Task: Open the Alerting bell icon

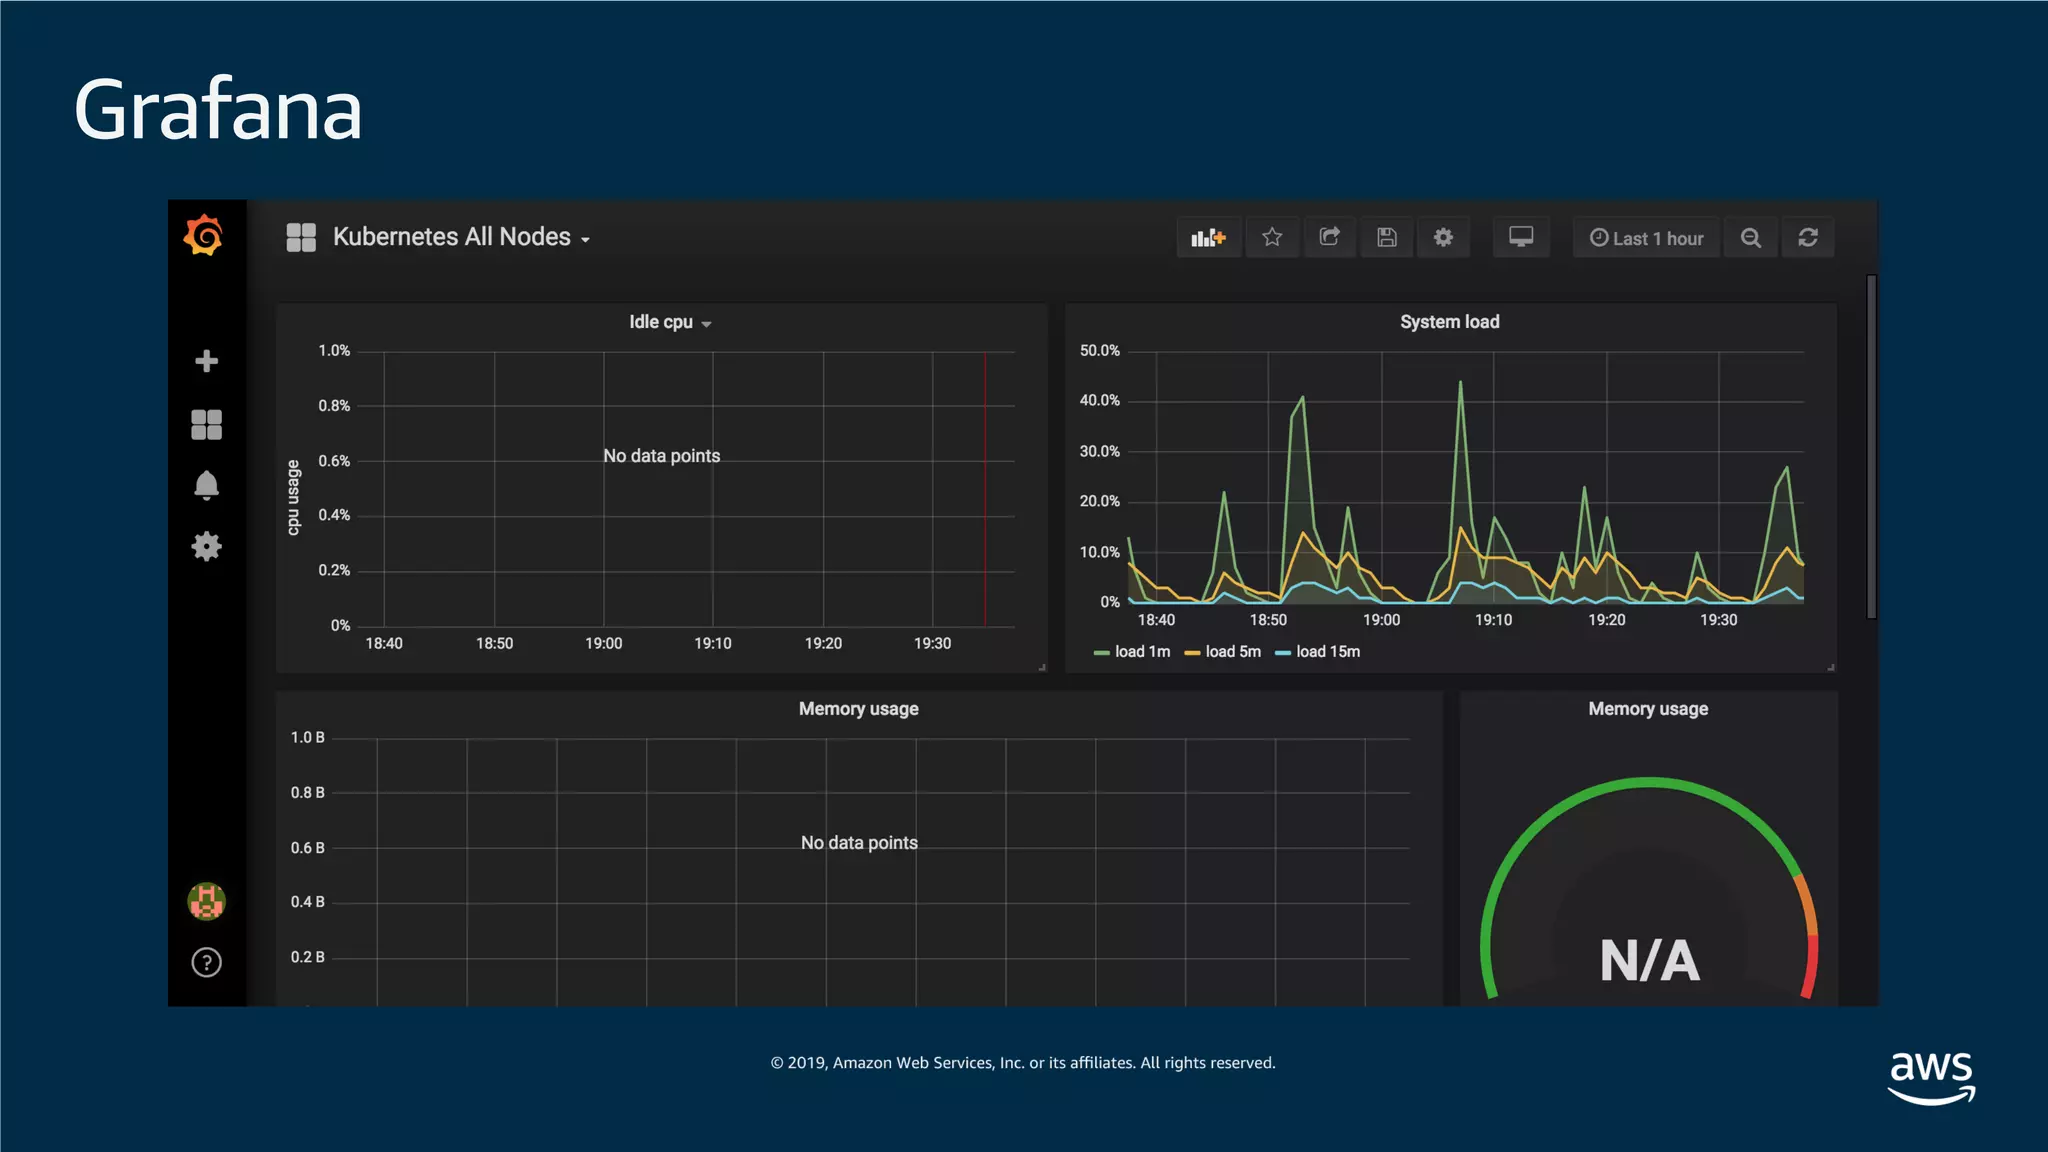Action: pos(206,486)
